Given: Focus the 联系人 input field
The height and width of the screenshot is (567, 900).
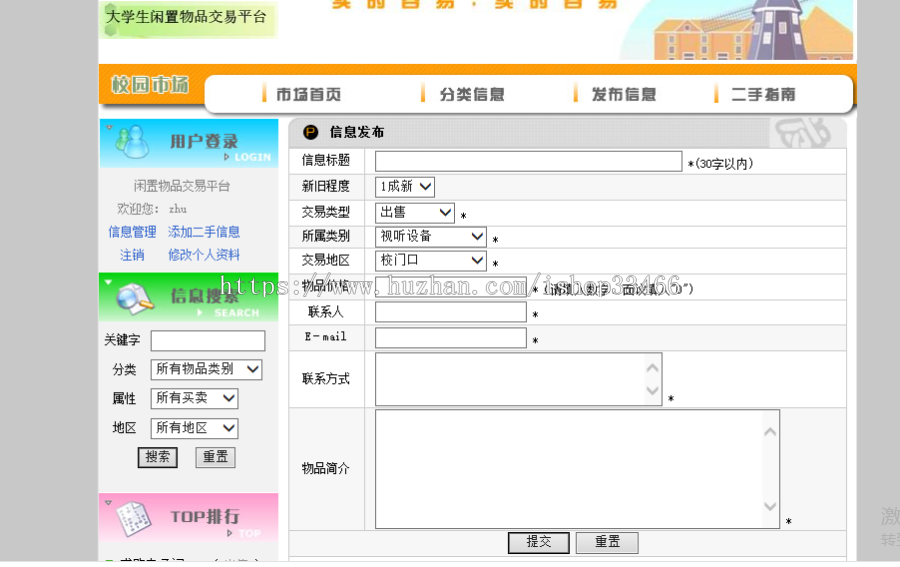Looking at the screenshot, I should coord(451,312).
